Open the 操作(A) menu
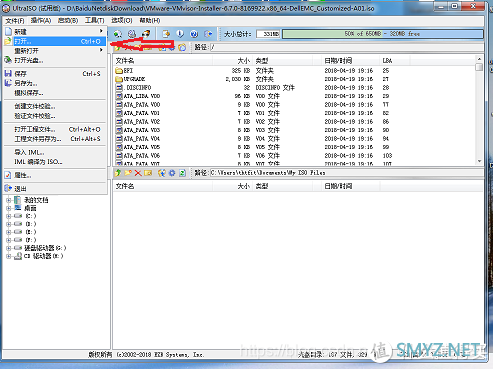 41,21
